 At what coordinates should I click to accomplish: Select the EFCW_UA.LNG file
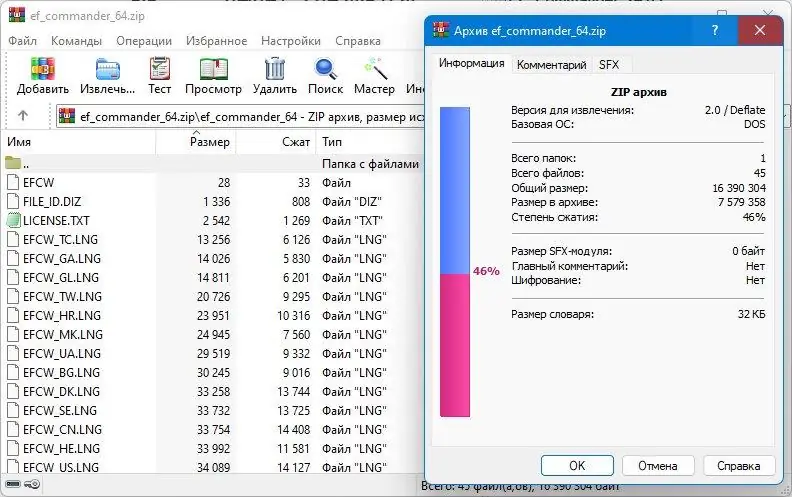(62, 354)
